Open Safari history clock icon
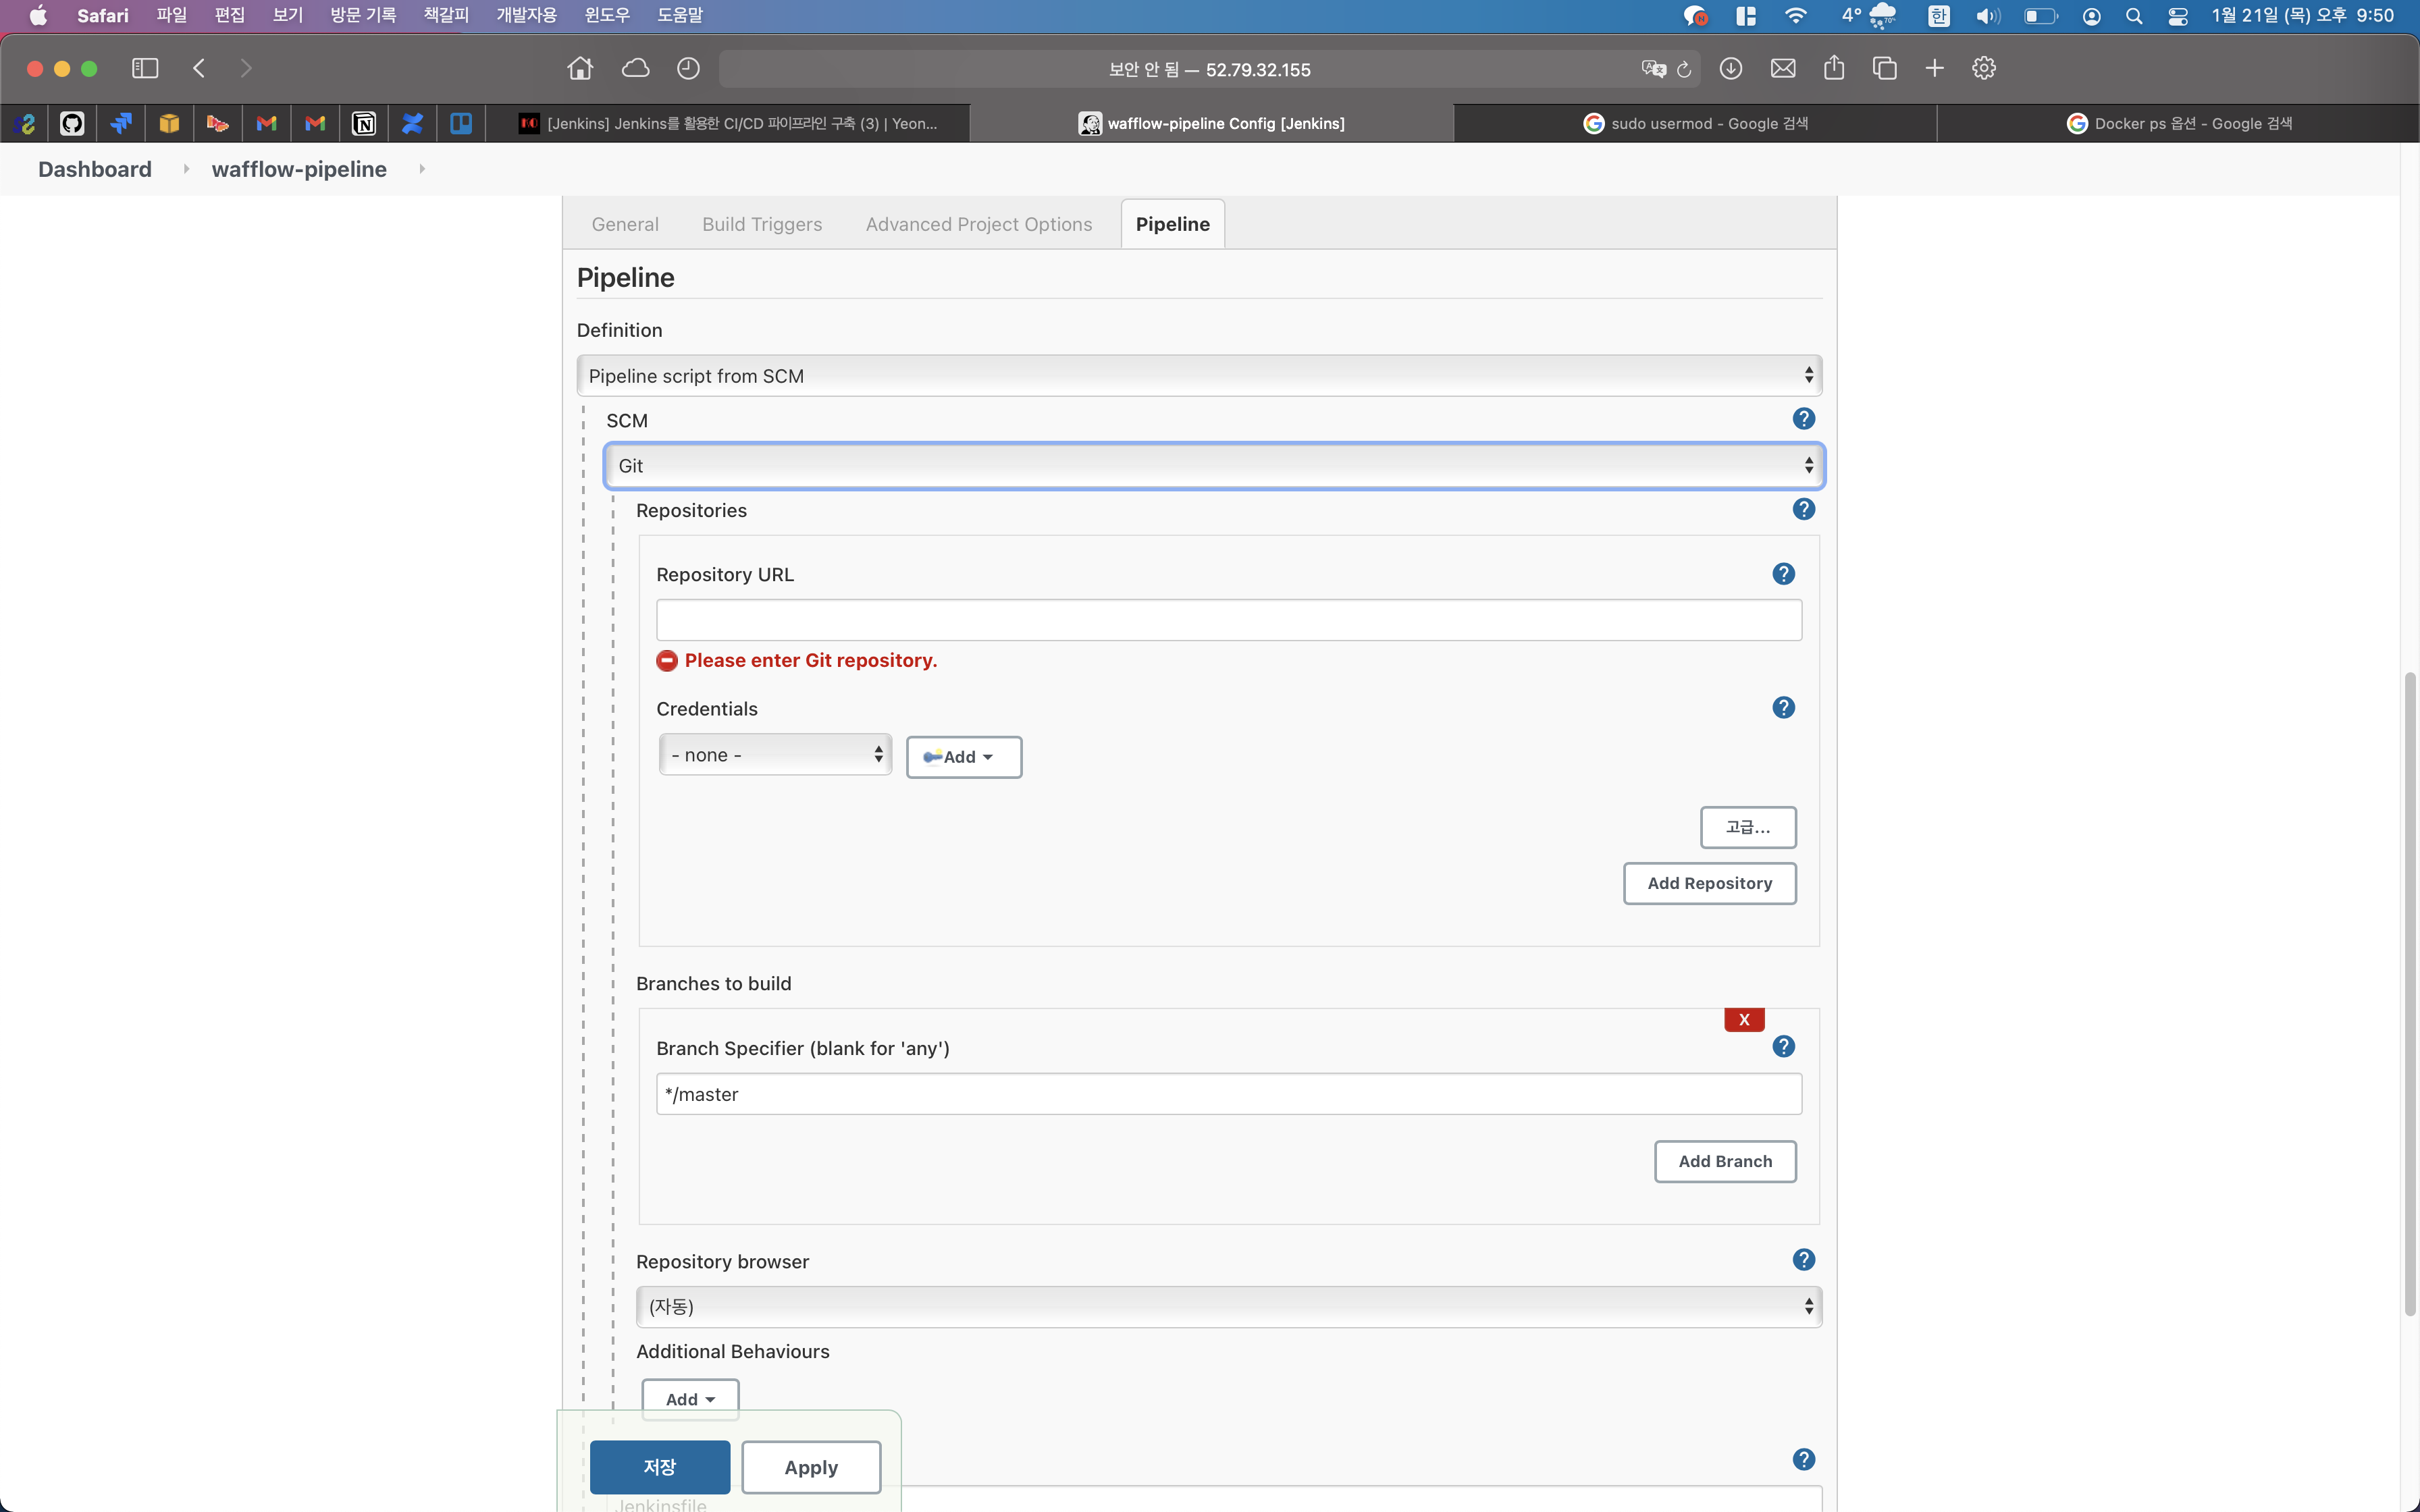This screenshot has height=1512, width=2420. click(688, 68)
